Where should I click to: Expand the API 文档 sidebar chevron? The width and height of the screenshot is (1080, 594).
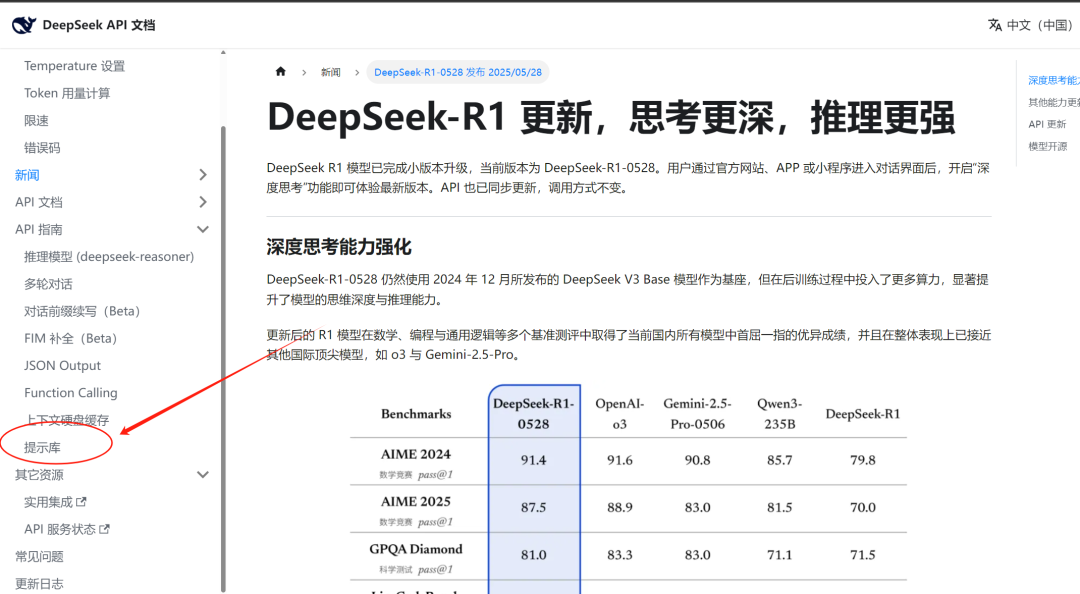coord(202,202)
